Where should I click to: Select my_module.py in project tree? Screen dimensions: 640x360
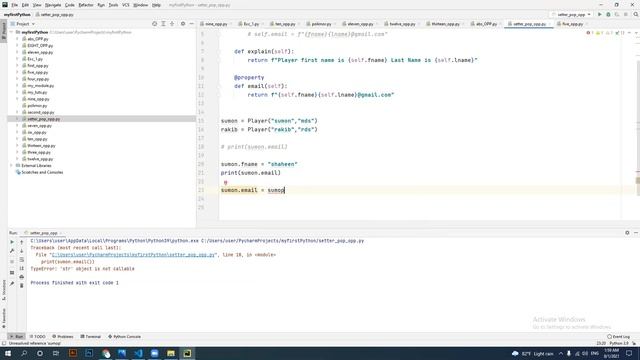tap(40, 86)
